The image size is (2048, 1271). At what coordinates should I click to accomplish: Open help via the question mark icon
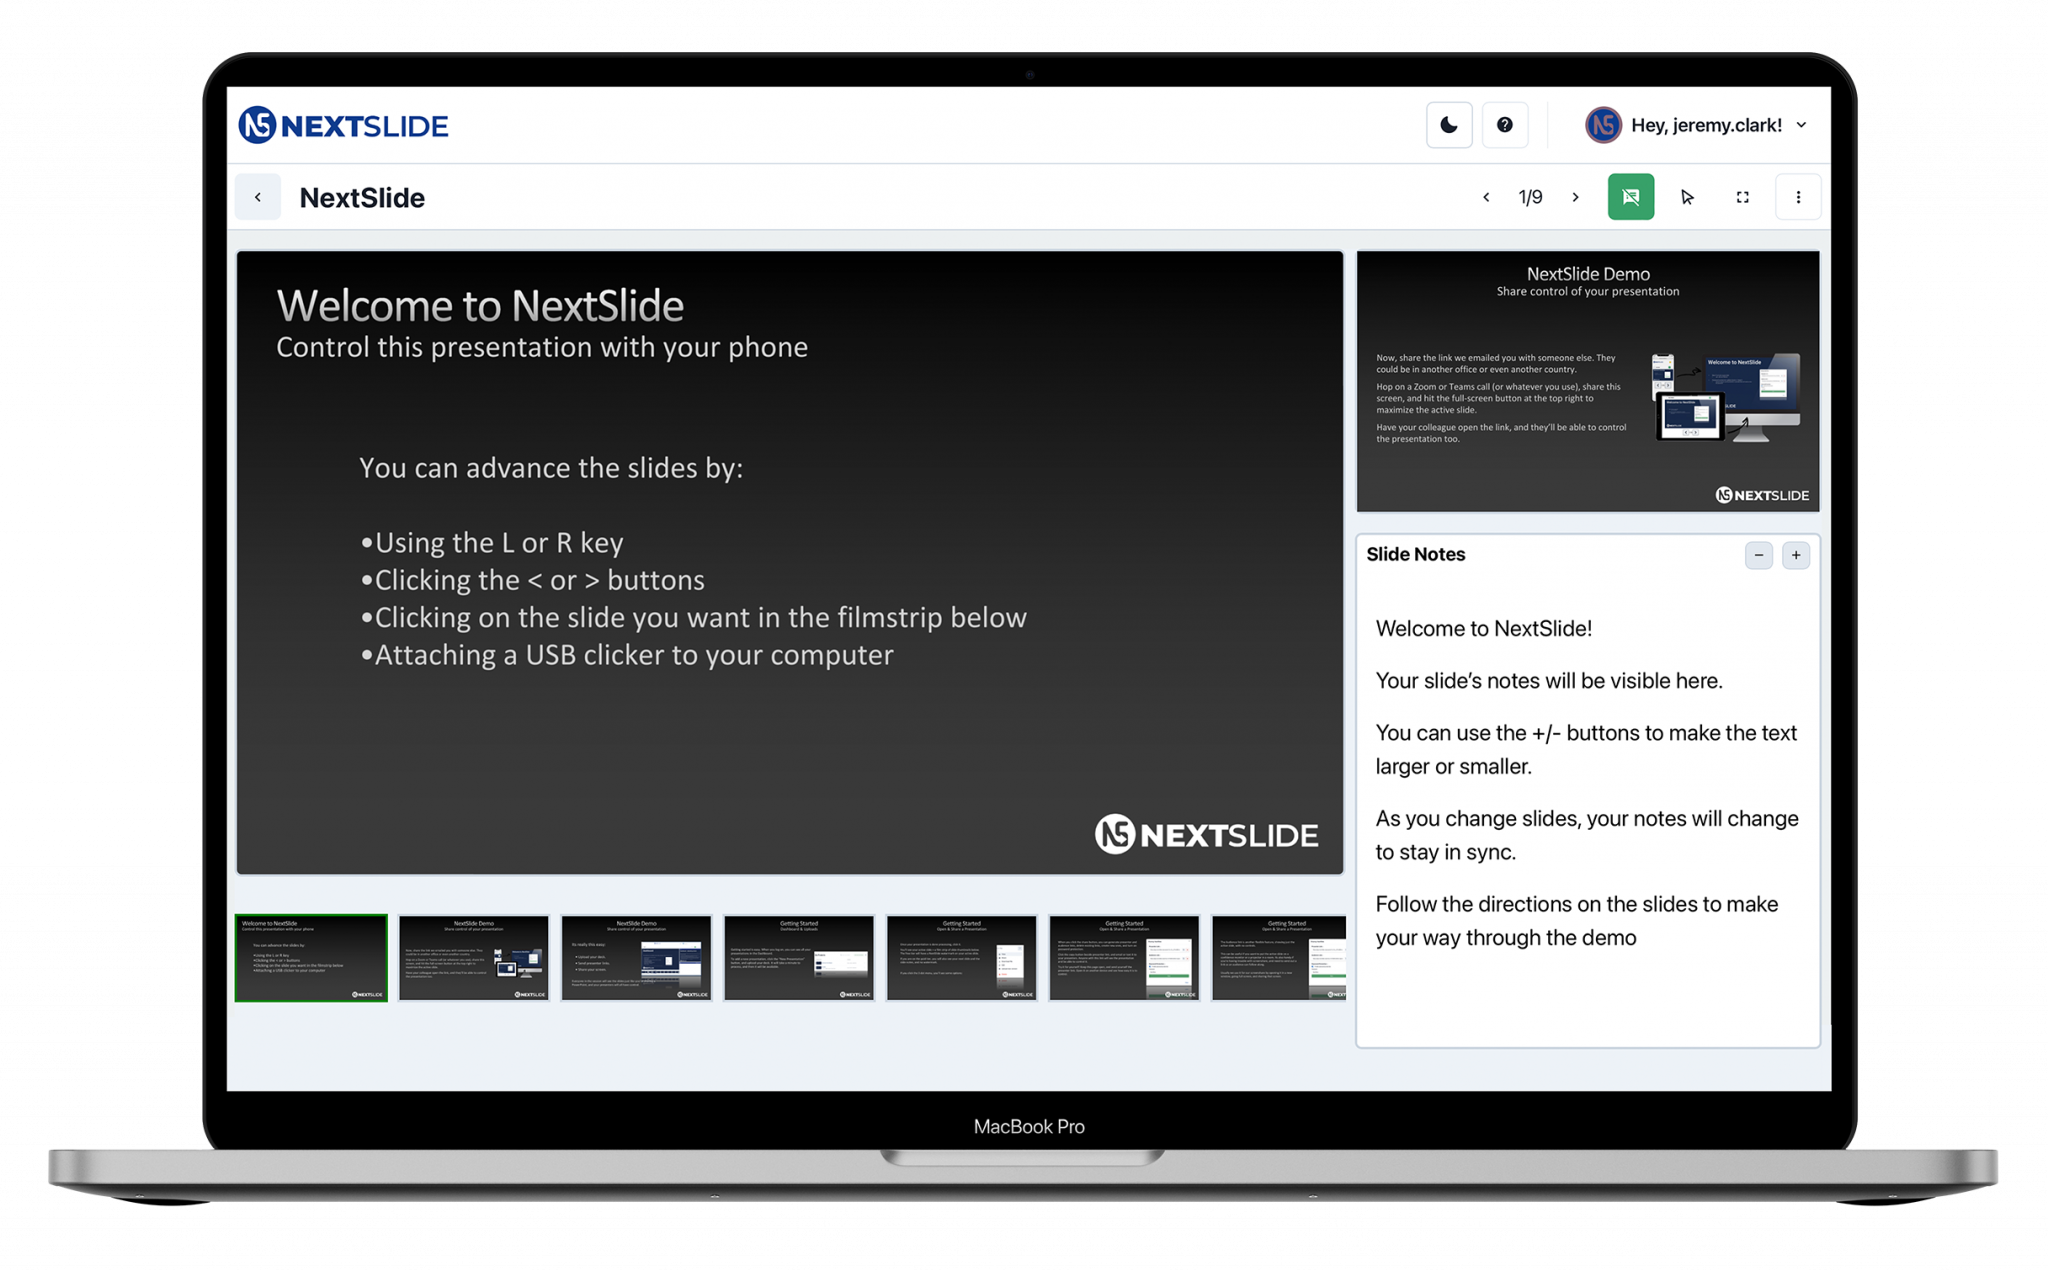click(x=1505, y=125)
